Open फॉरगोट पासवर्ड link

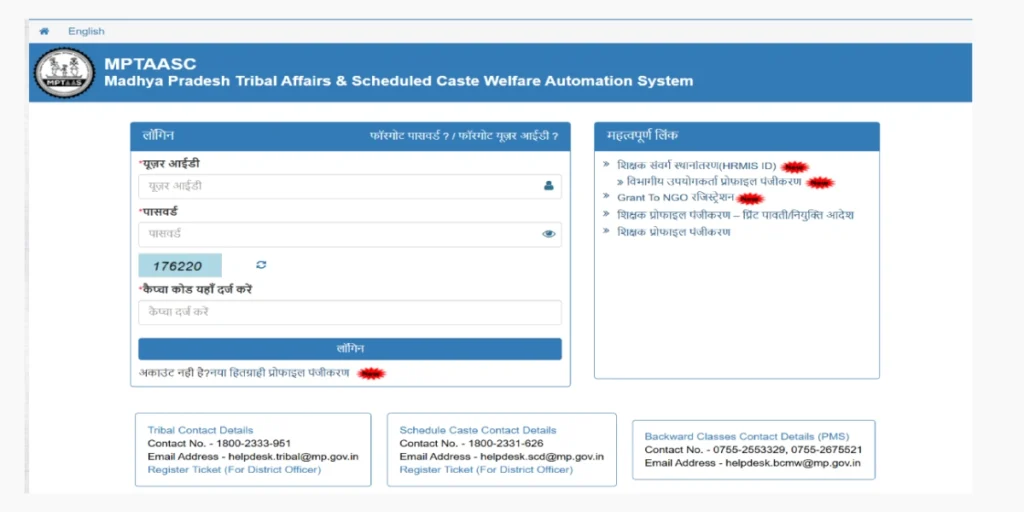[409, 136]
